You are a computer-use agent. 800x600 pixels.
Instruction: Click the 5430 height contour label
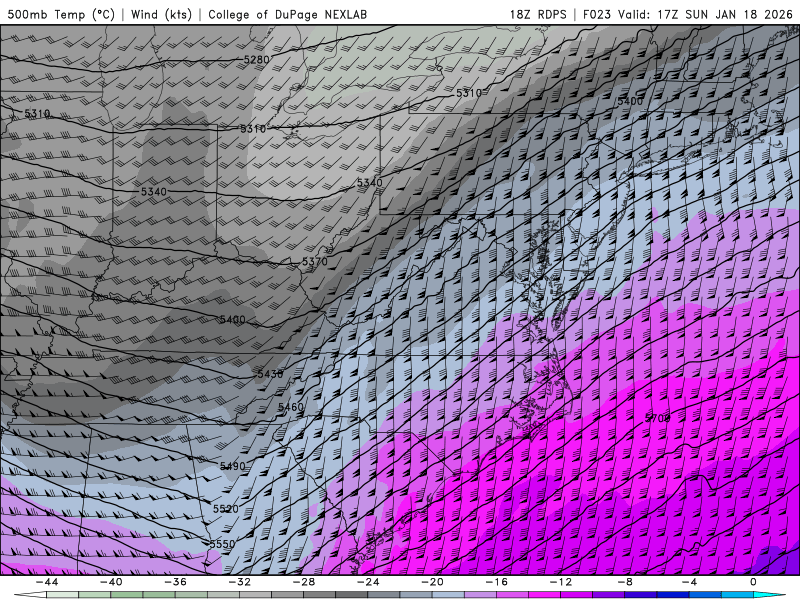click(x=270, y=374)
